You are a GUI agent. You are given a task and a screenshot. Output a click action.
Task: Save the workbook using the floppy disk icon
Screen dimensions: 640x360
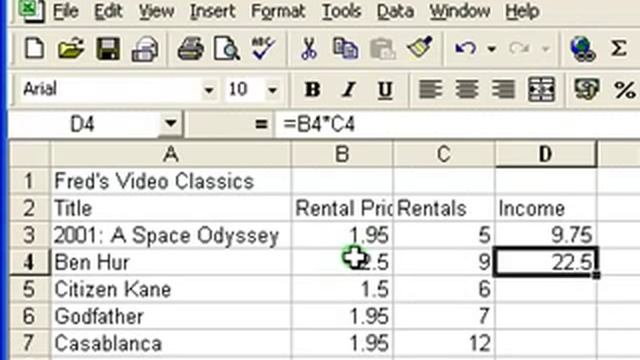point(108,49)
